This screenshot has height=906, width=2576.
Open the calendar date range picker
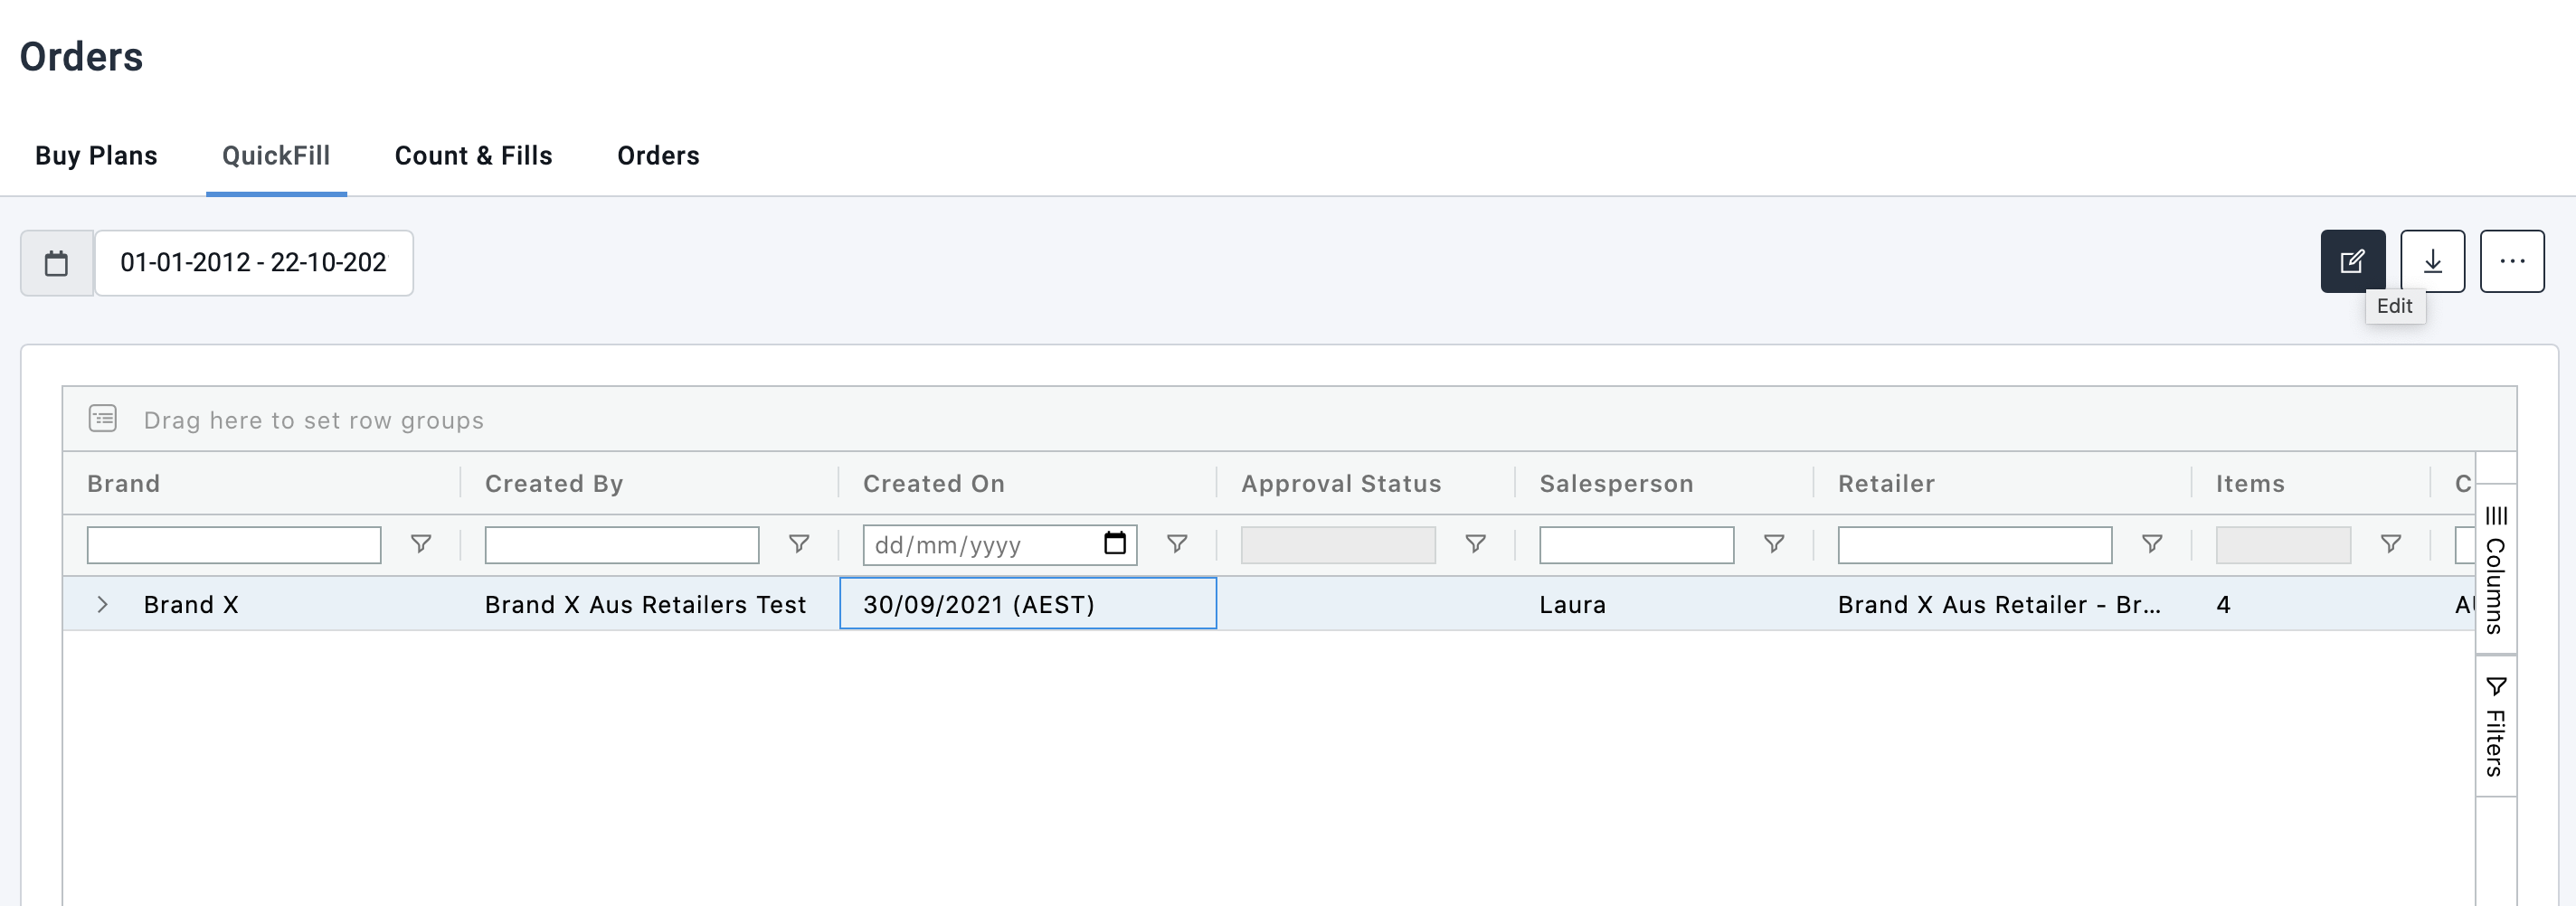(57, 263)
